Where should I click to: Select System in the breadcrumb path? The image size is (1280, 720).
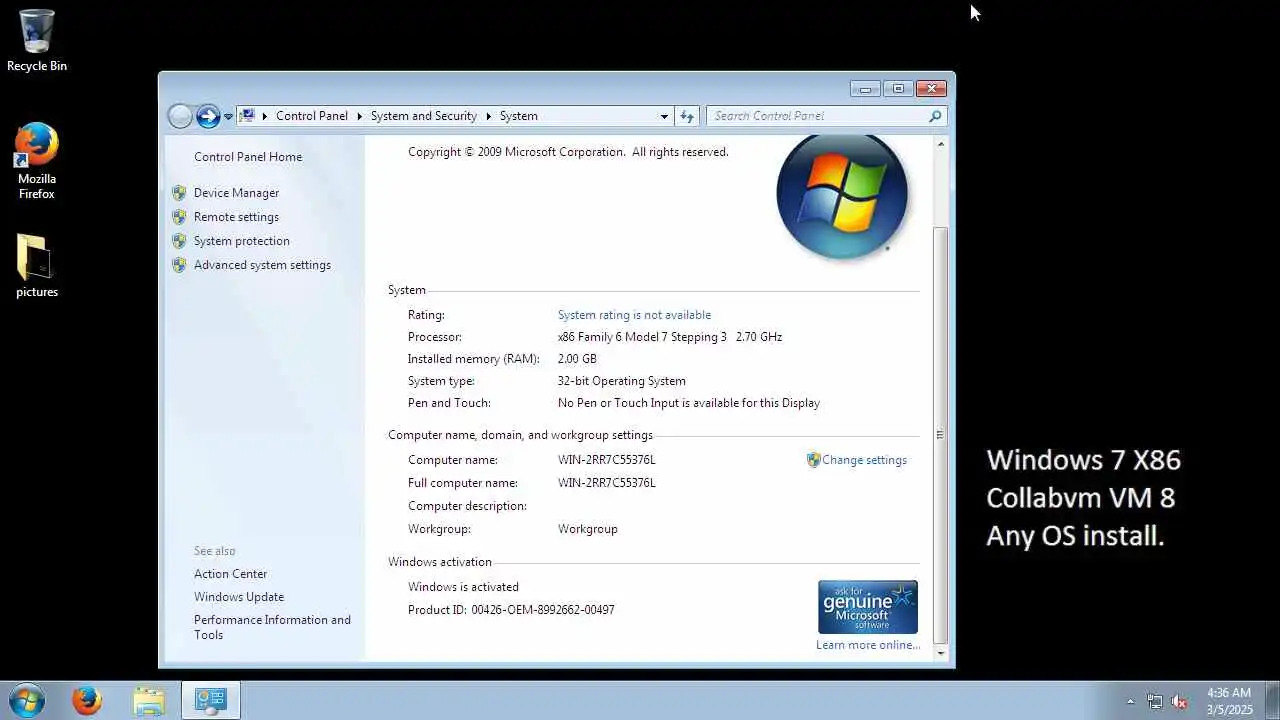(518, 116)
